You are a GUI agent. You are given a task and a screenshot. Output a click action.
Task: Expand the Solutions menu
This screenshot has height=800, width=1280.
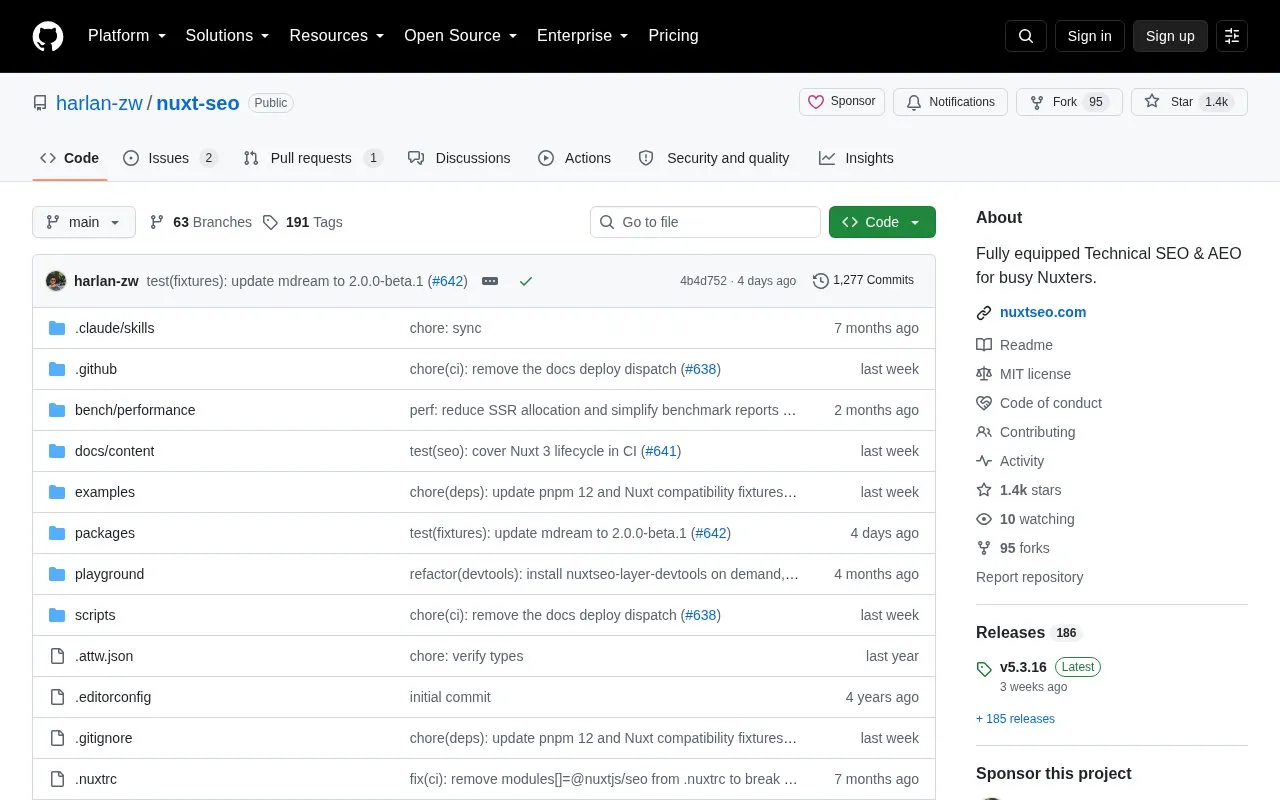tap(227, 36)
